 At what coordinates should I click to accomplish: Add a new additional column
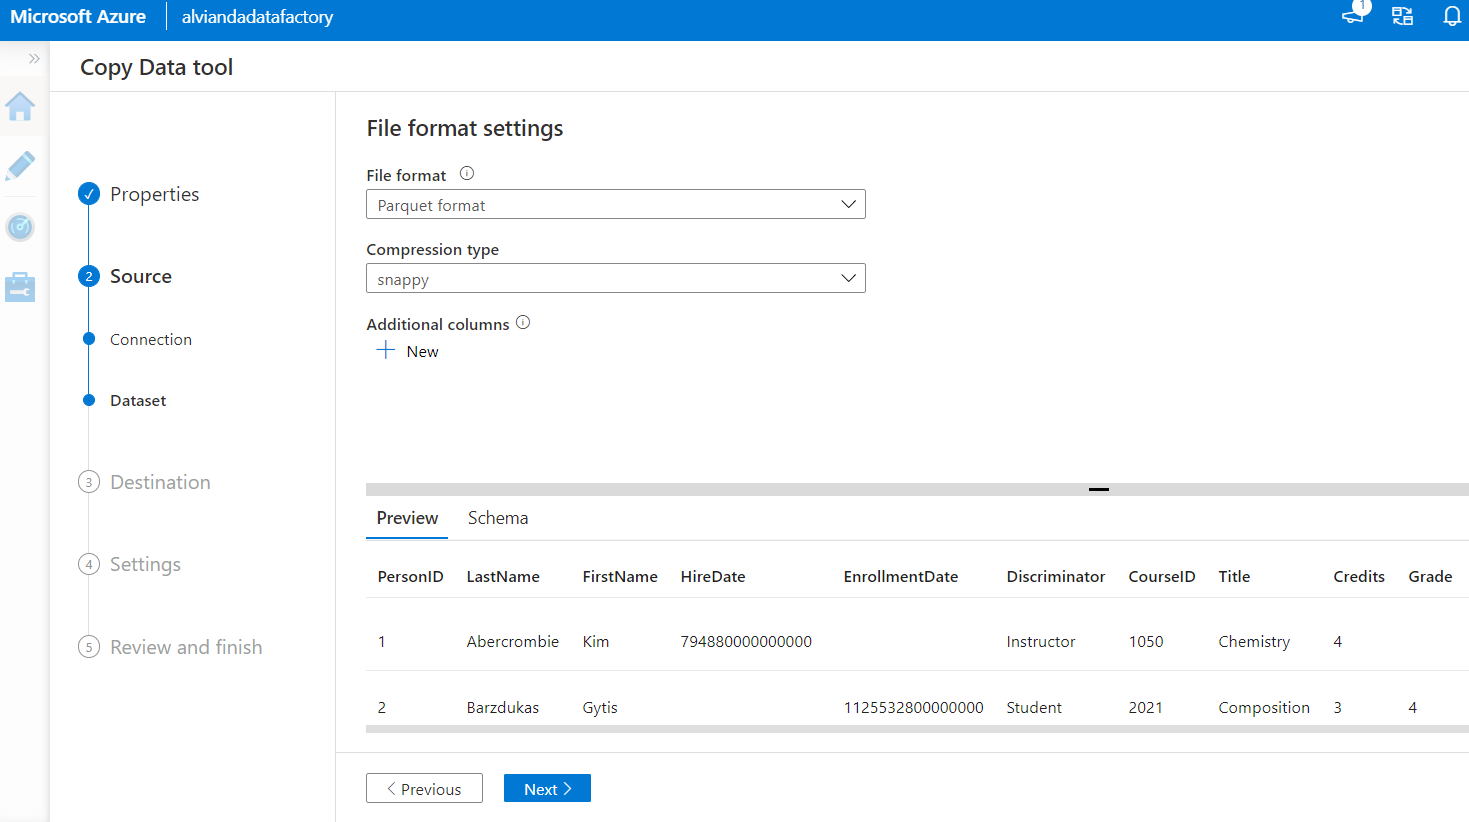(407, 351)
